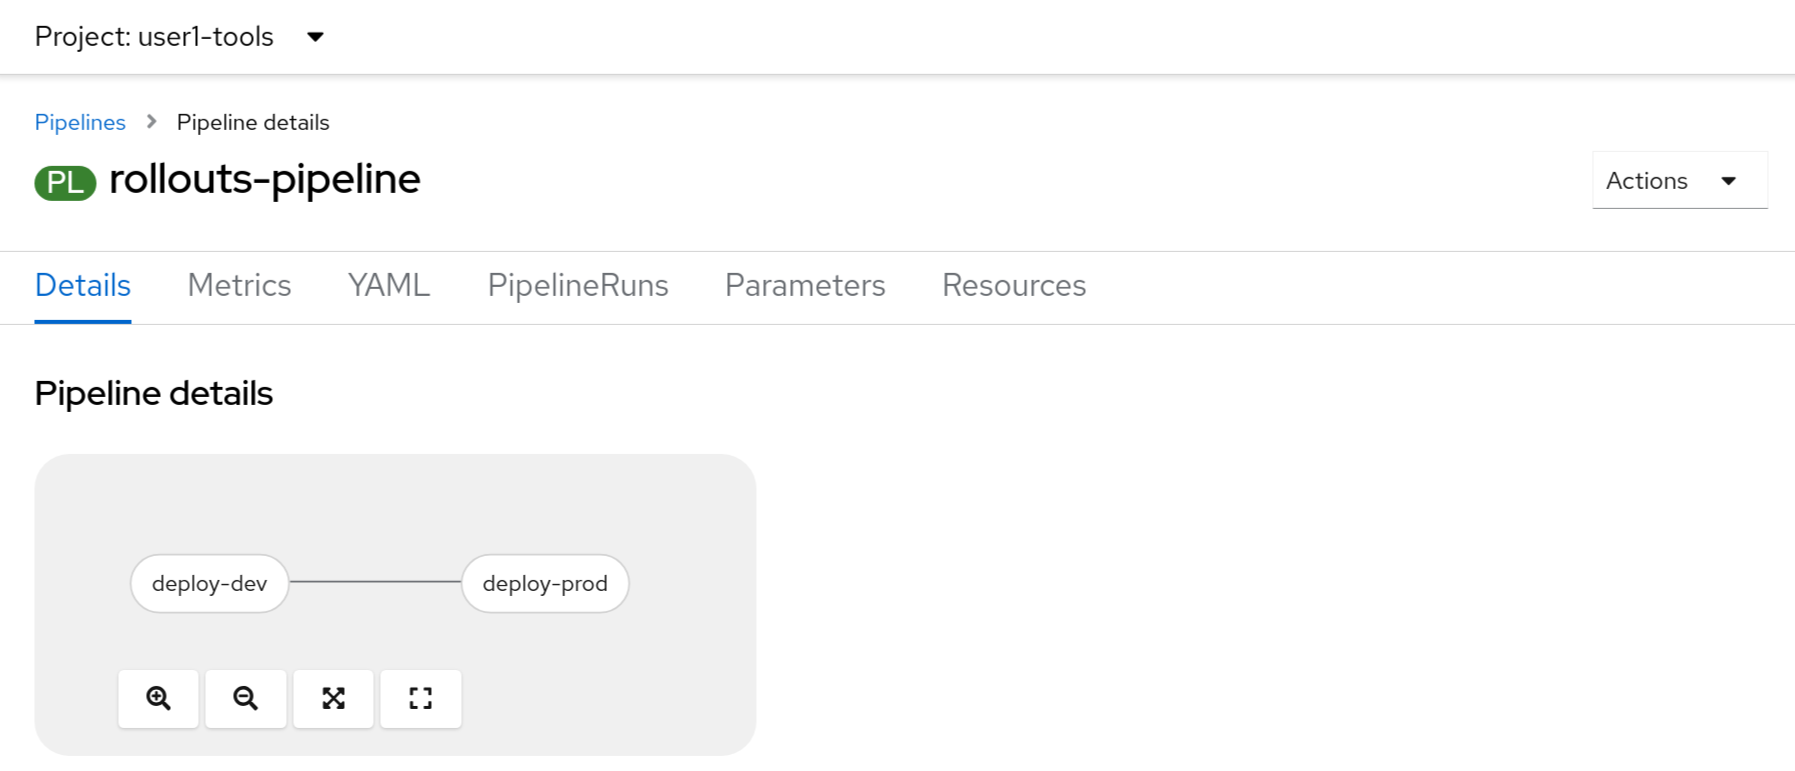Click the Pipeline details breadcrumb text
The width and height of the screenshot is (1795, 771).
point(253,122)
